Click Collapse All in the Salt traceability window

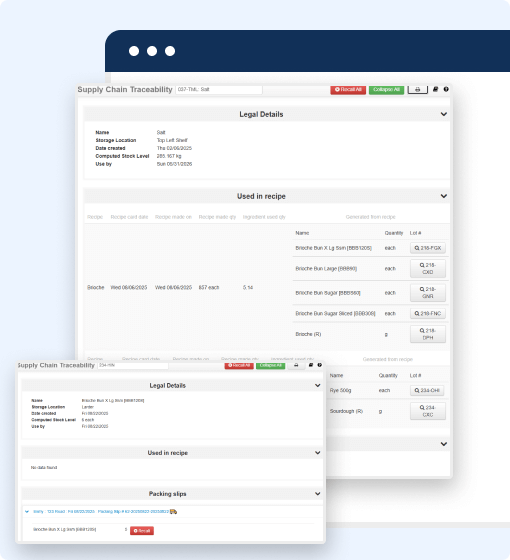coord(386,90)
